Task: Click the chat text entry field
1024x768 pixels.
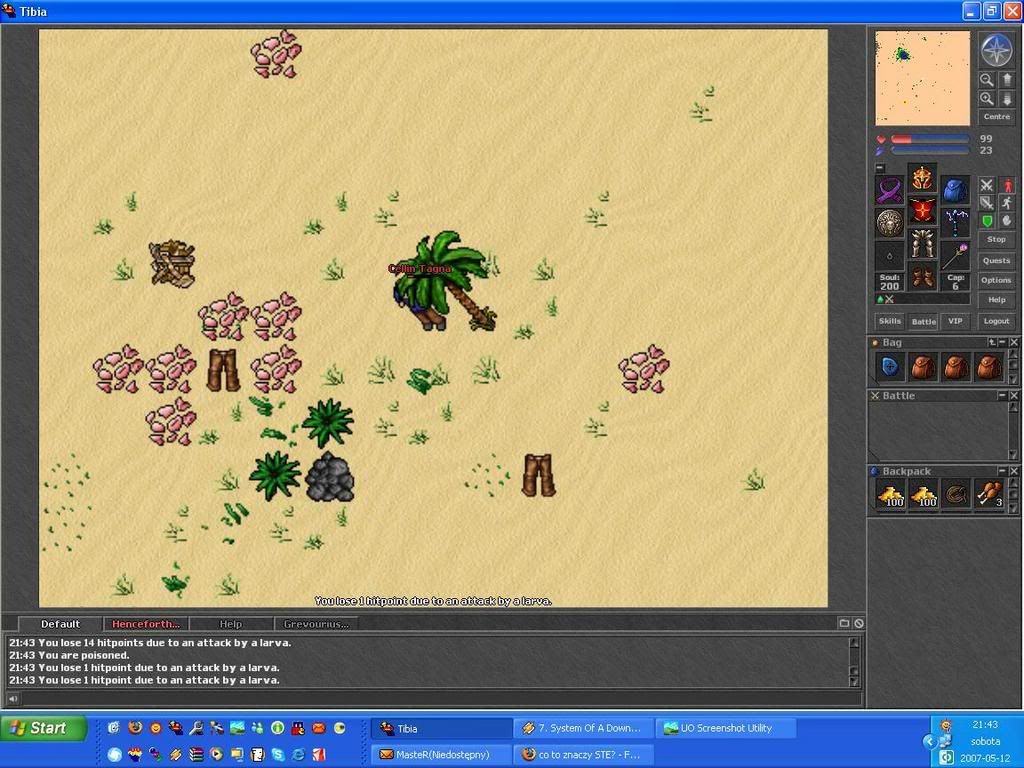Action: tap(441, 699)
